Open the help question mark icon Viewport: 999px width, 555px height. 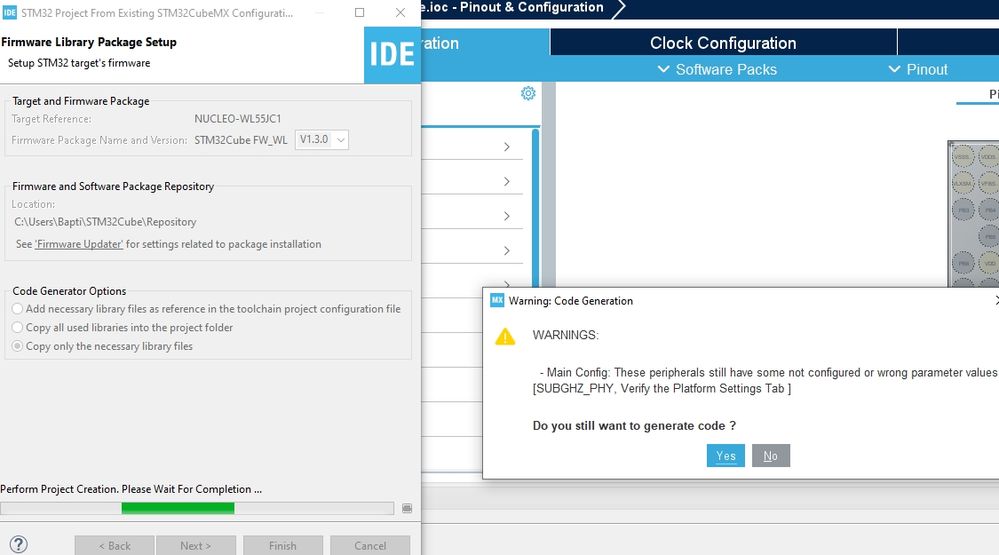(18, 544)
